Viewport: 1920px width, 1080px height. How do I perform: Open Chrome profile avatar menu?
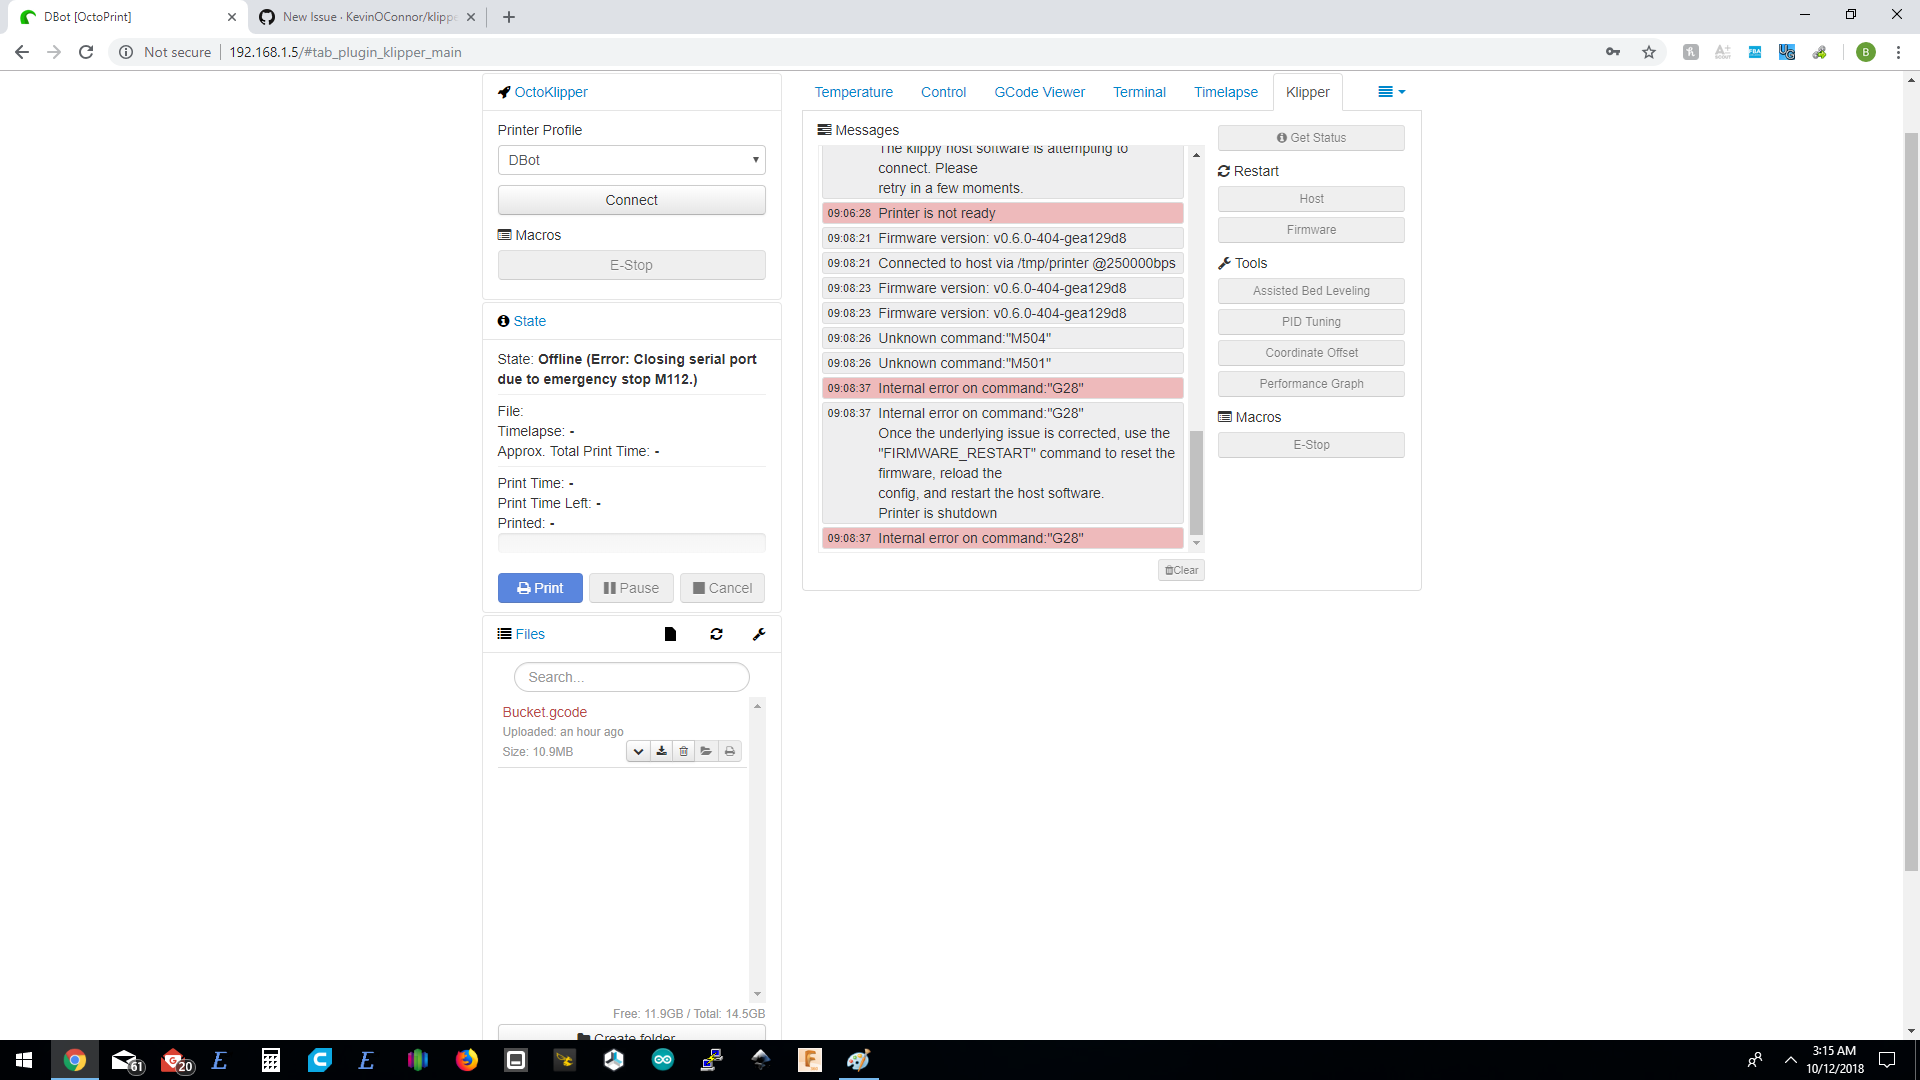point(1866,52)
